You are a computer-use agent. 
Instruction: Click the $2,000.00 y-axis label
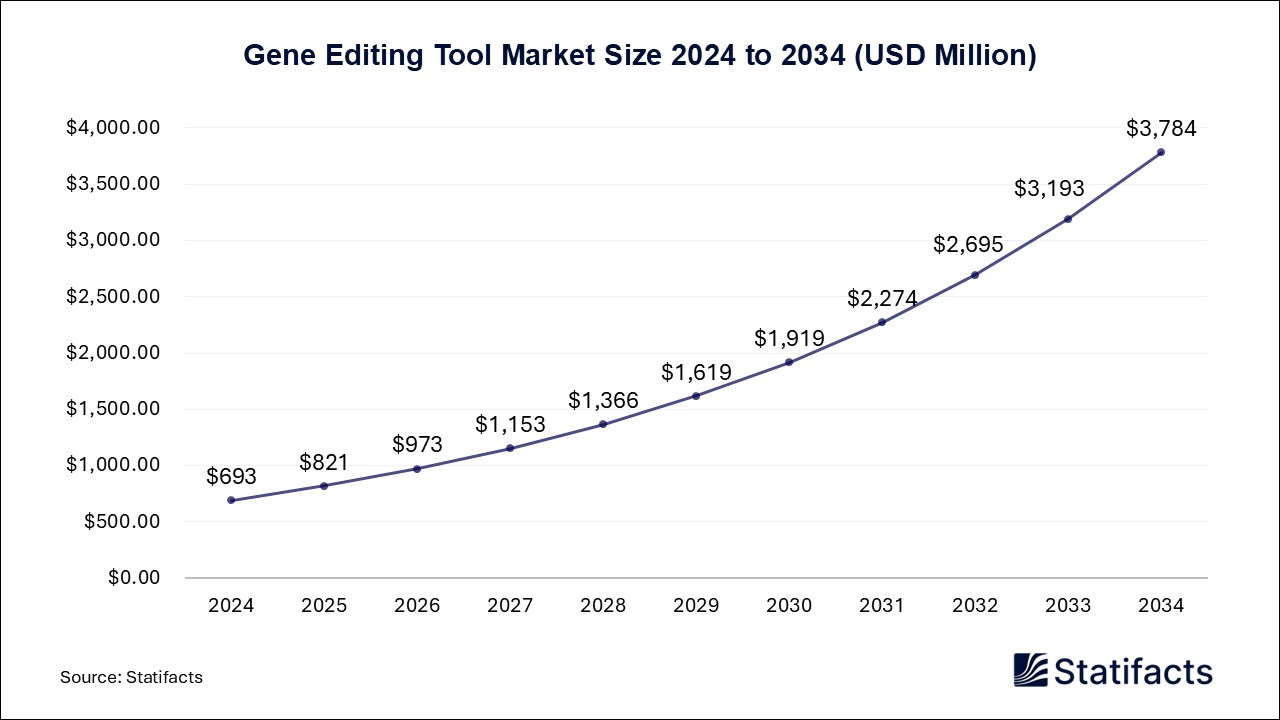114,353
